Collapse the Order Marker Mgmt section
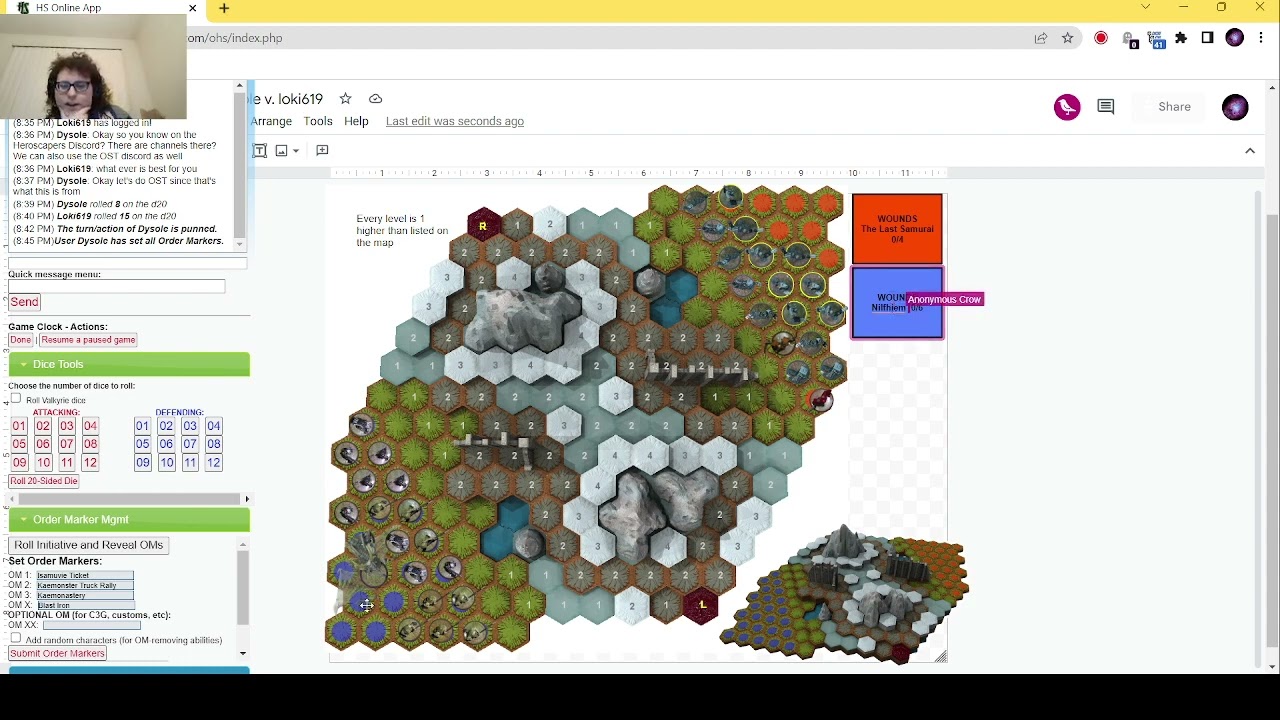 tap(129, 519)
